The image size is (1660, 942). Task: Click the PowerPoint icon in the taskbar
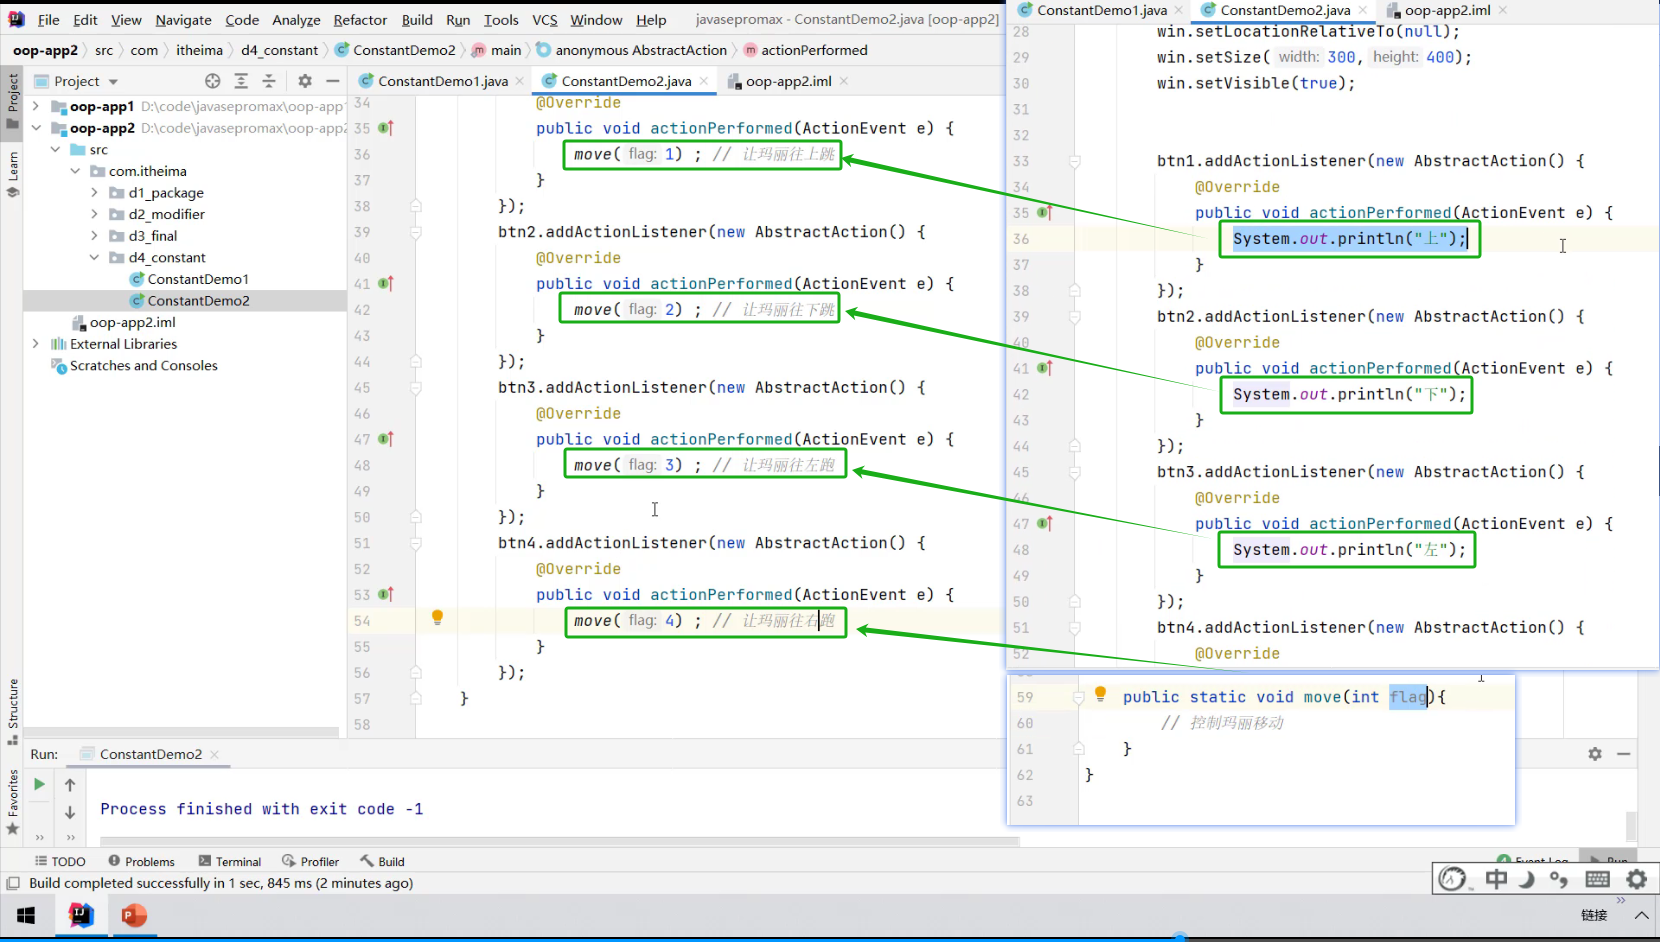[x=134, y=915]
